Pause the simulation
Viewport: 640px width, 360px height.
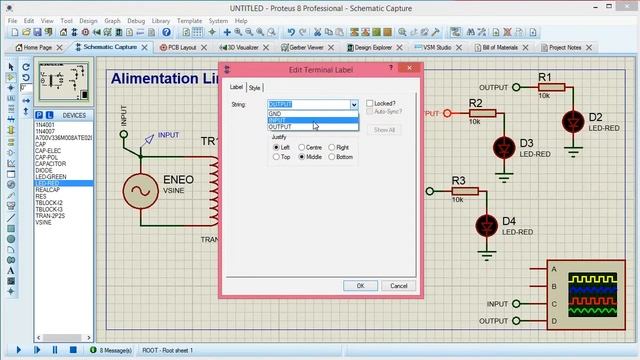click(55, 350)
